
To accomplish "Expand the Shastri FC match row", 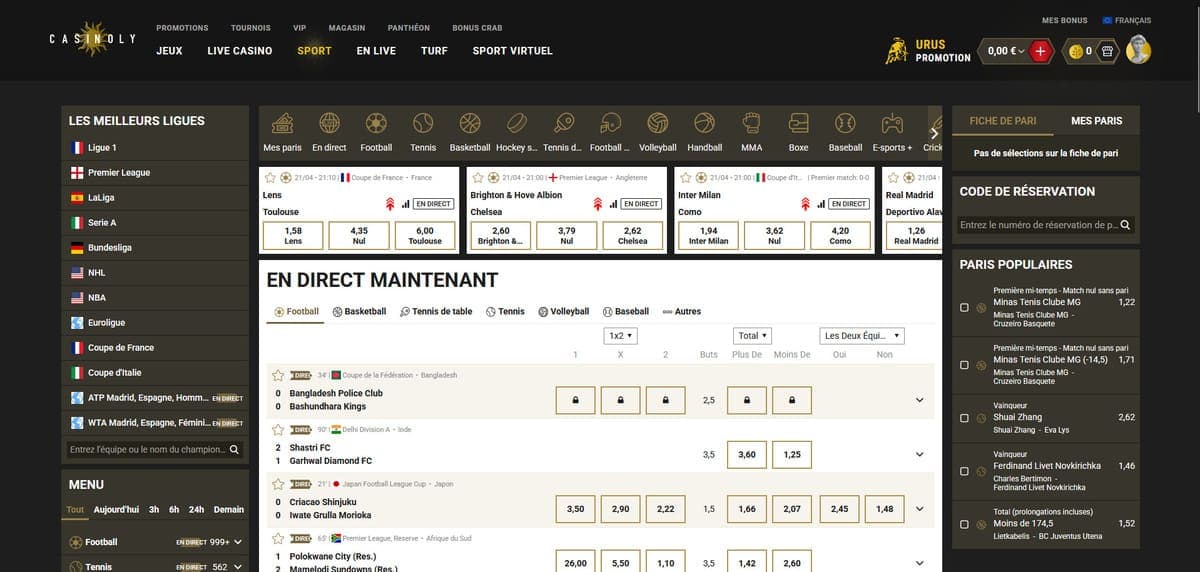I will [x=919, y=454].
